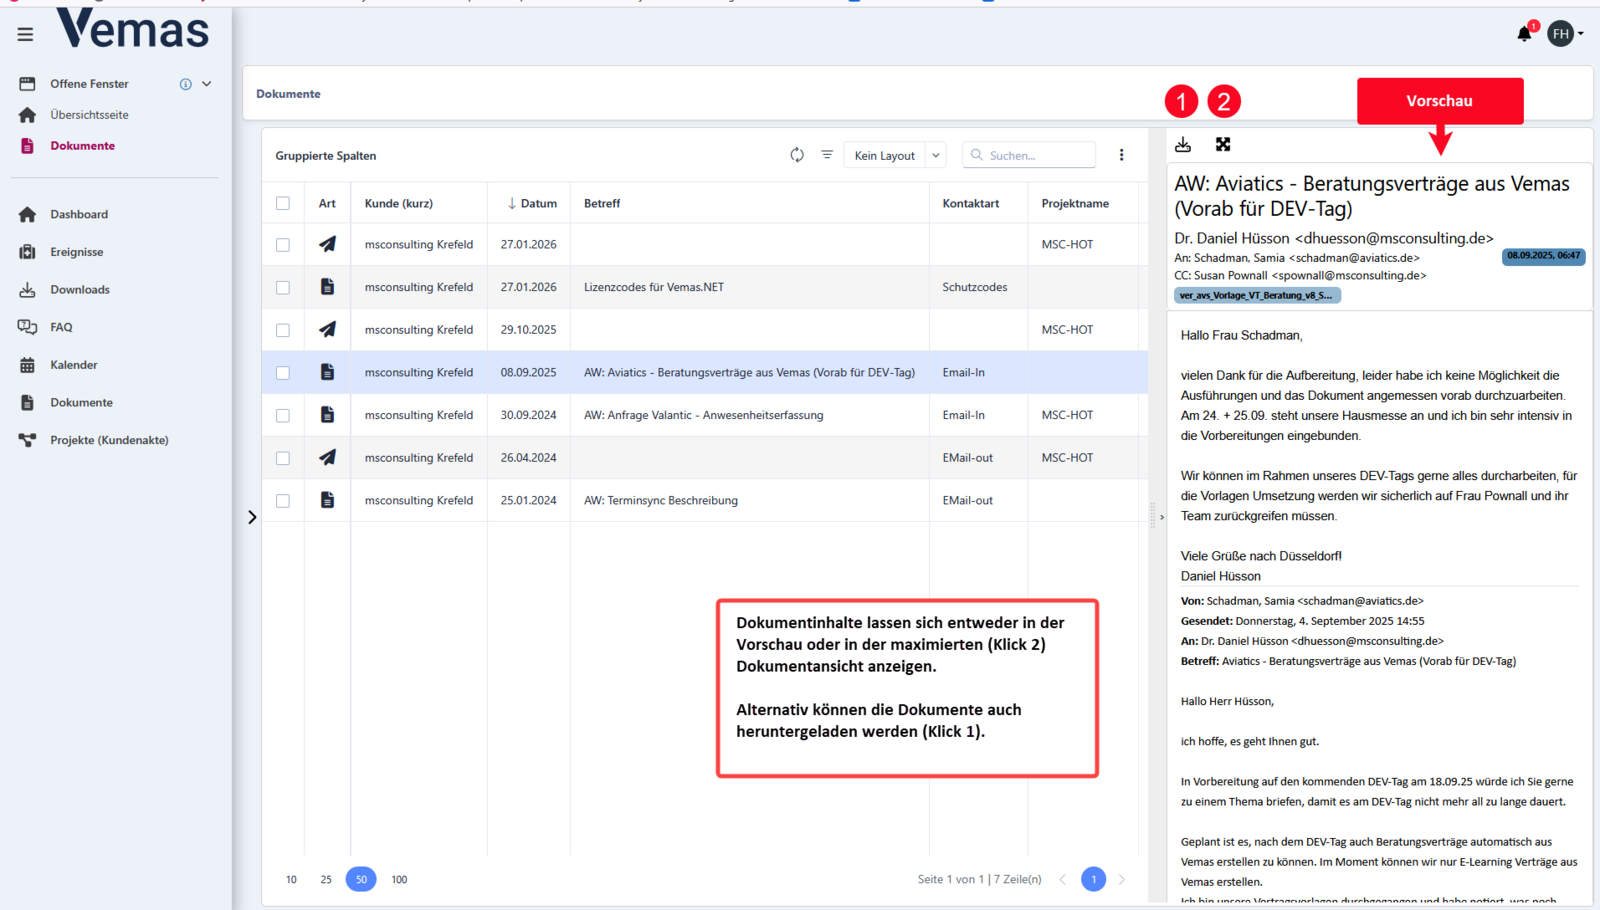Screen dimensions: 1600x910
Task: Click the FAQ speech bubble icon
Action: [x=27, y=327]
